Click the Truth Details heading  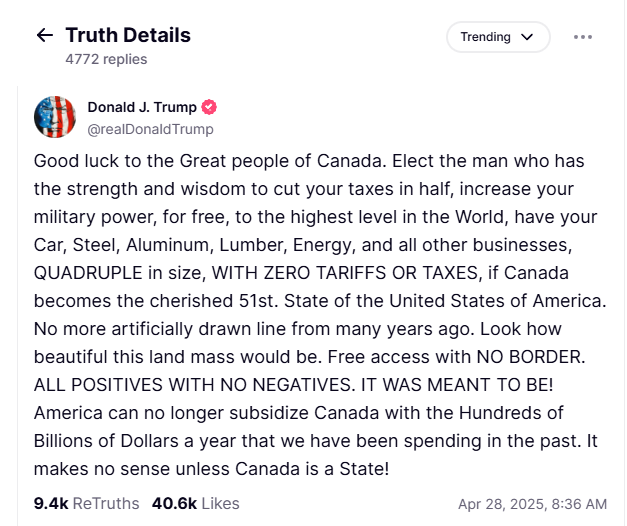[x=128, y=35]
